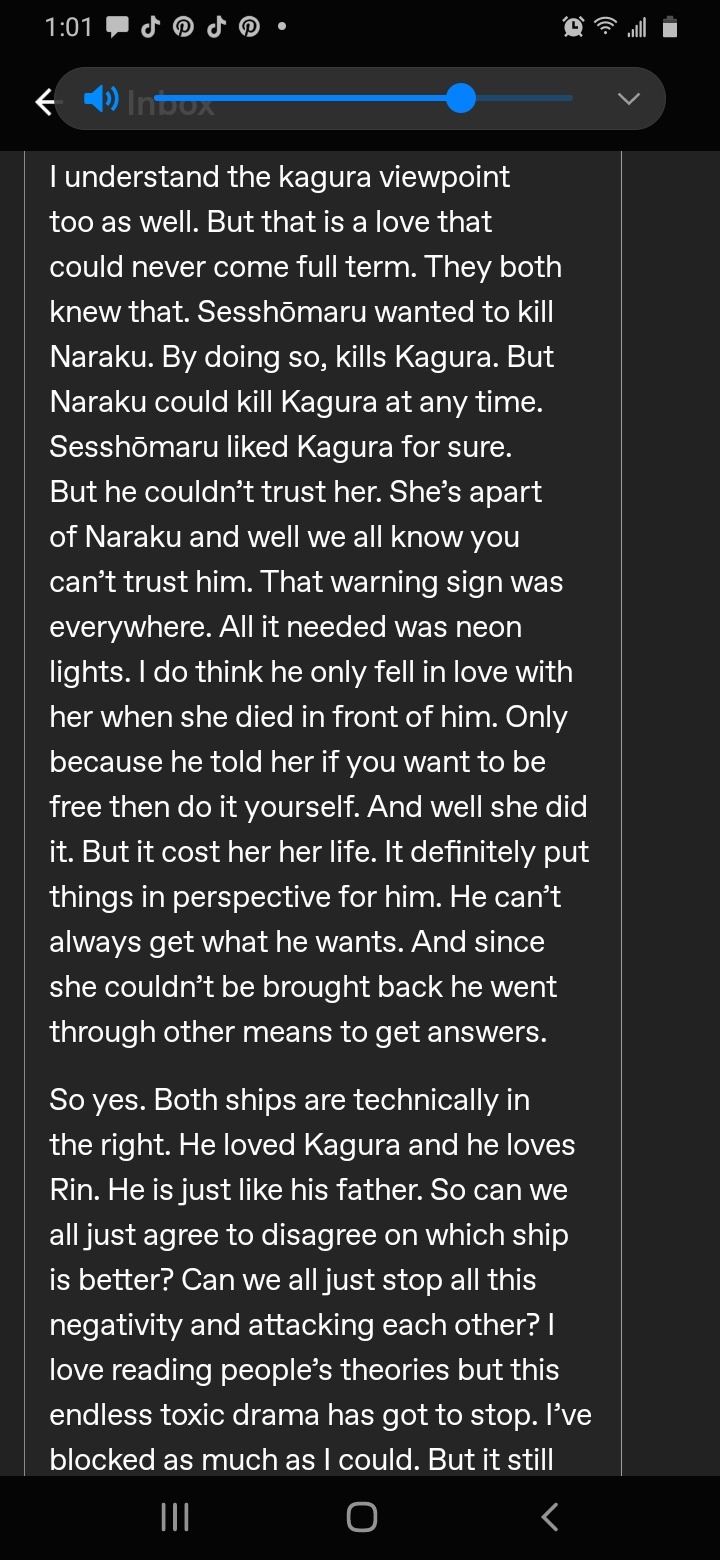Tap the second TikTok notification icon
The image size is (720, 1560).
pyautogui.click(x=216, y=28)
